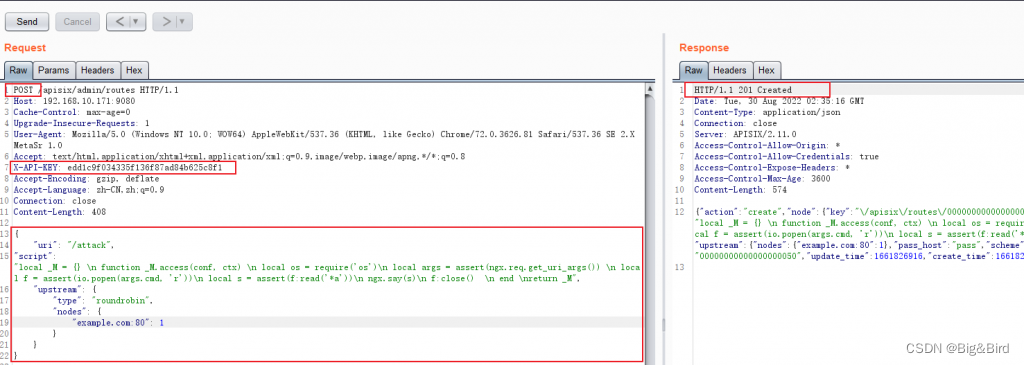Switch to the Response Headers tab

tap(729, 70)
